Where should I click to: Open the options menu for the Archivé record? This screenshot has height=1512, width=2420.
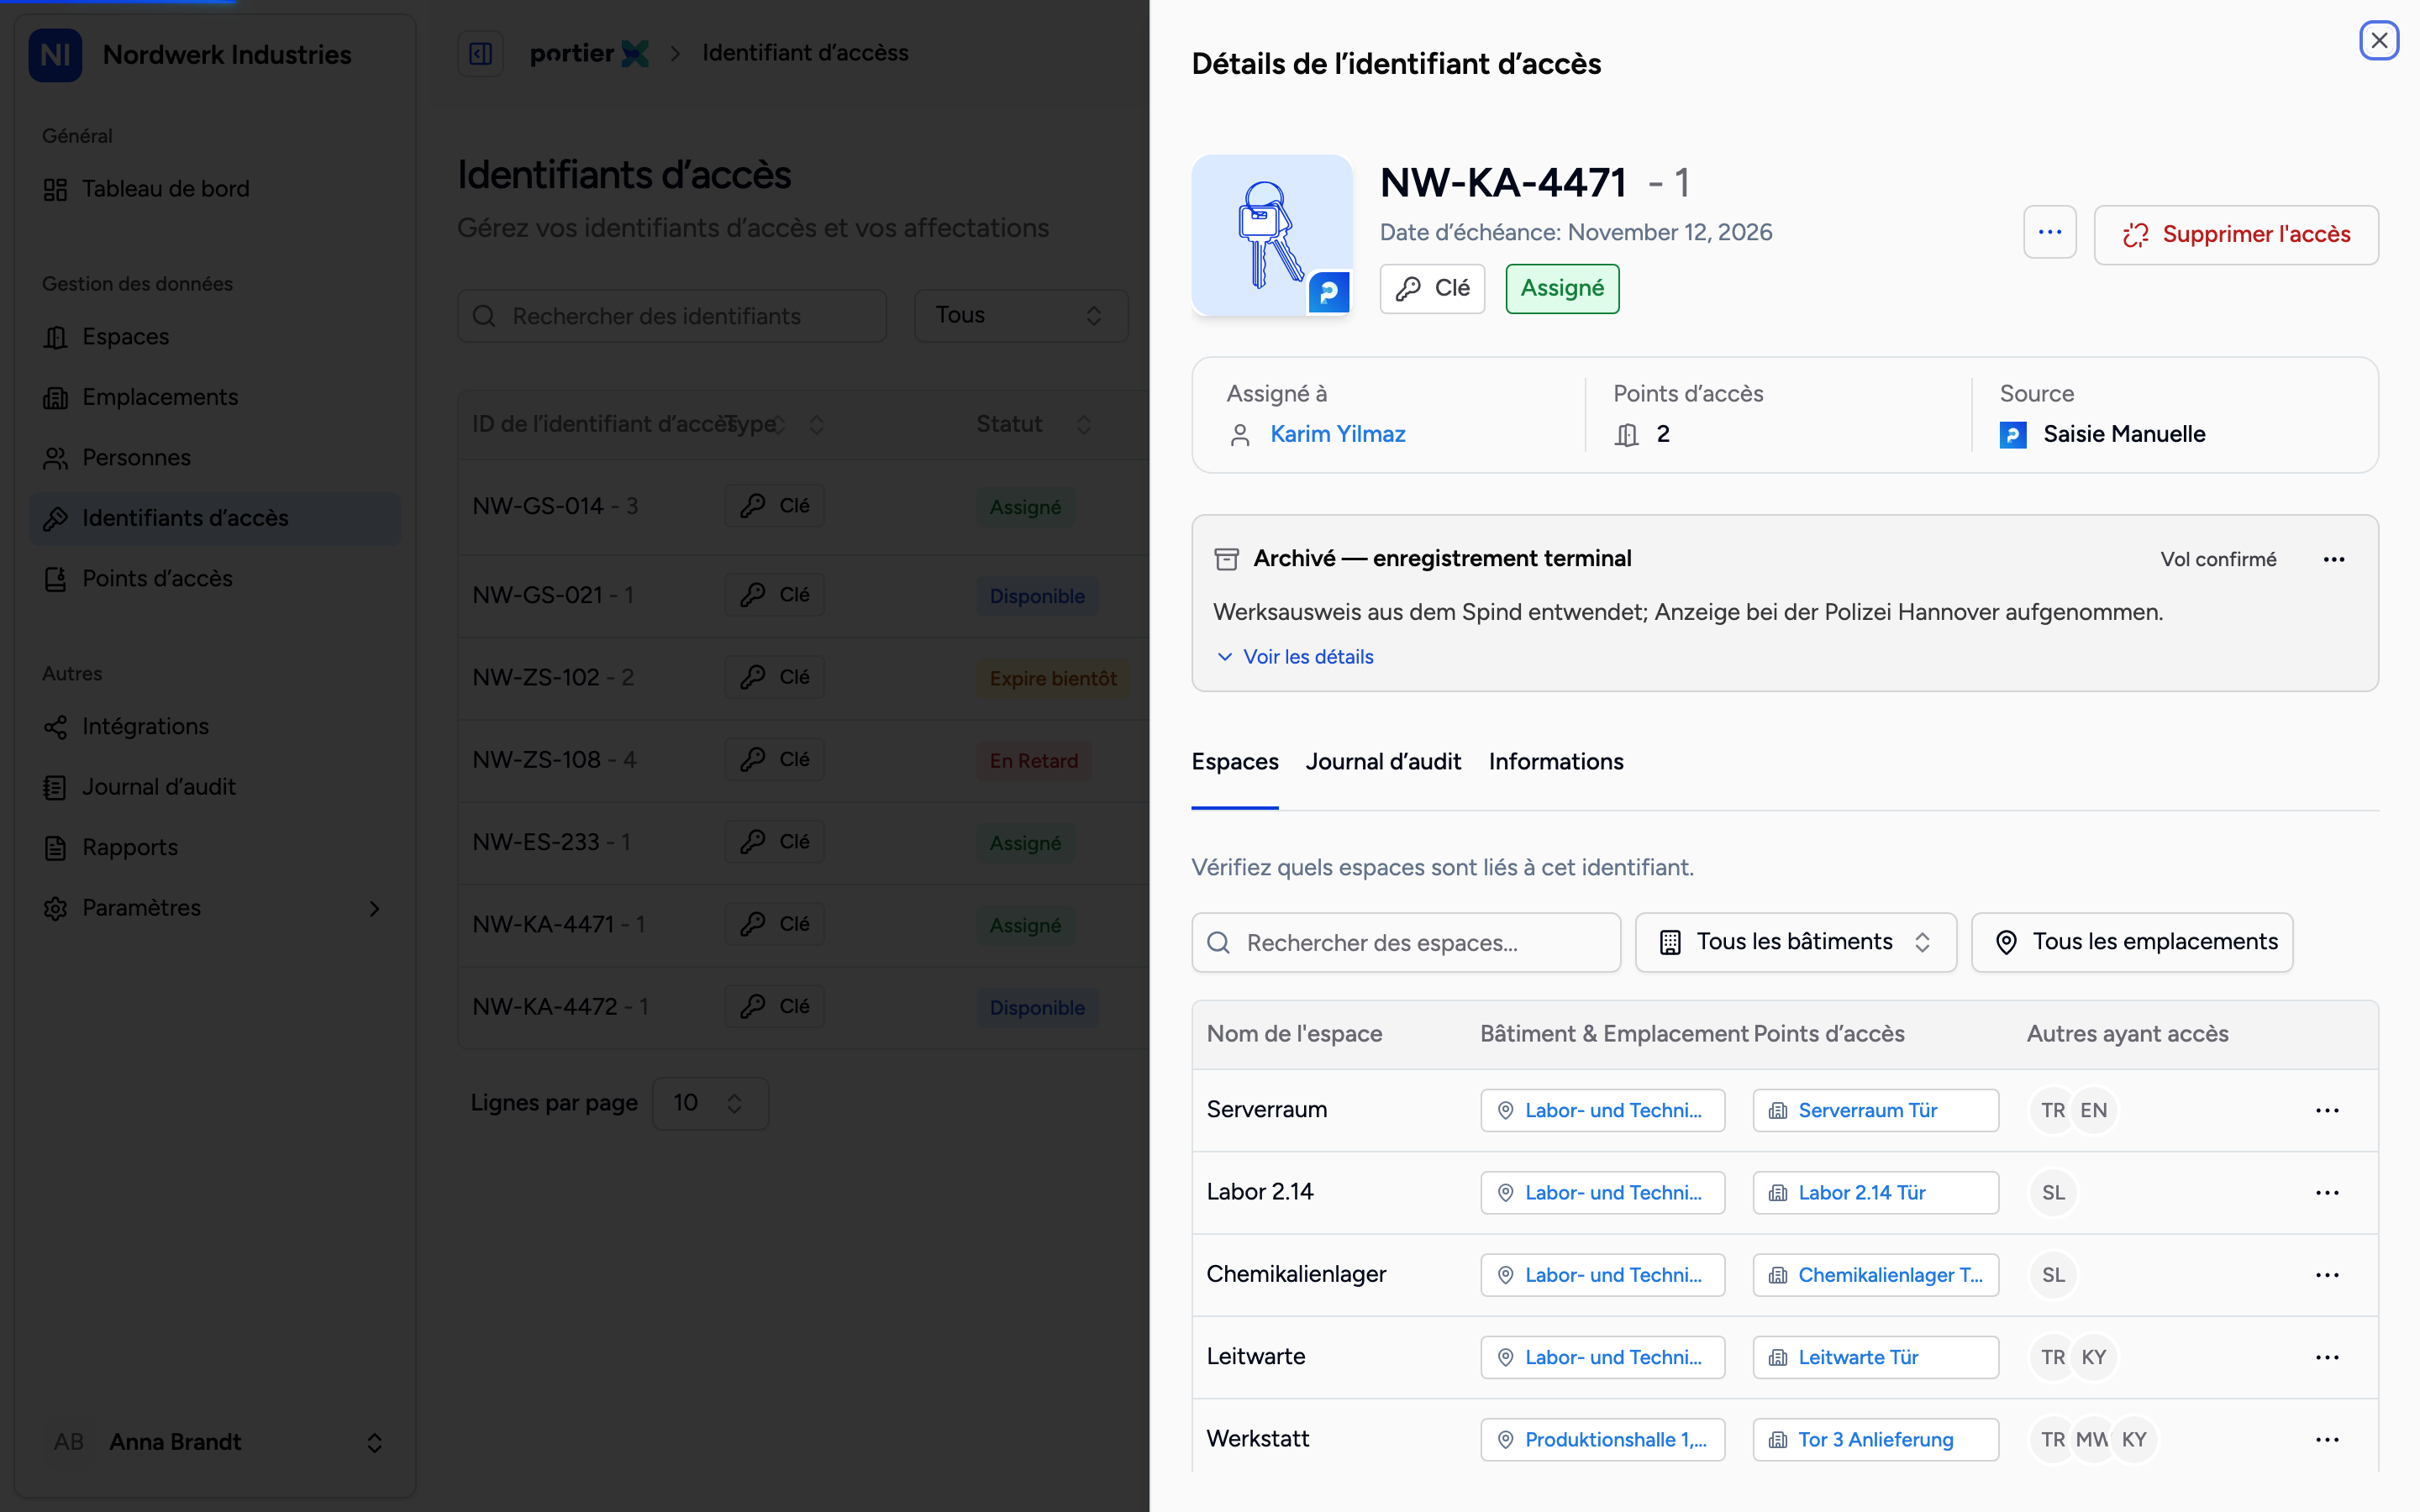2334,559
